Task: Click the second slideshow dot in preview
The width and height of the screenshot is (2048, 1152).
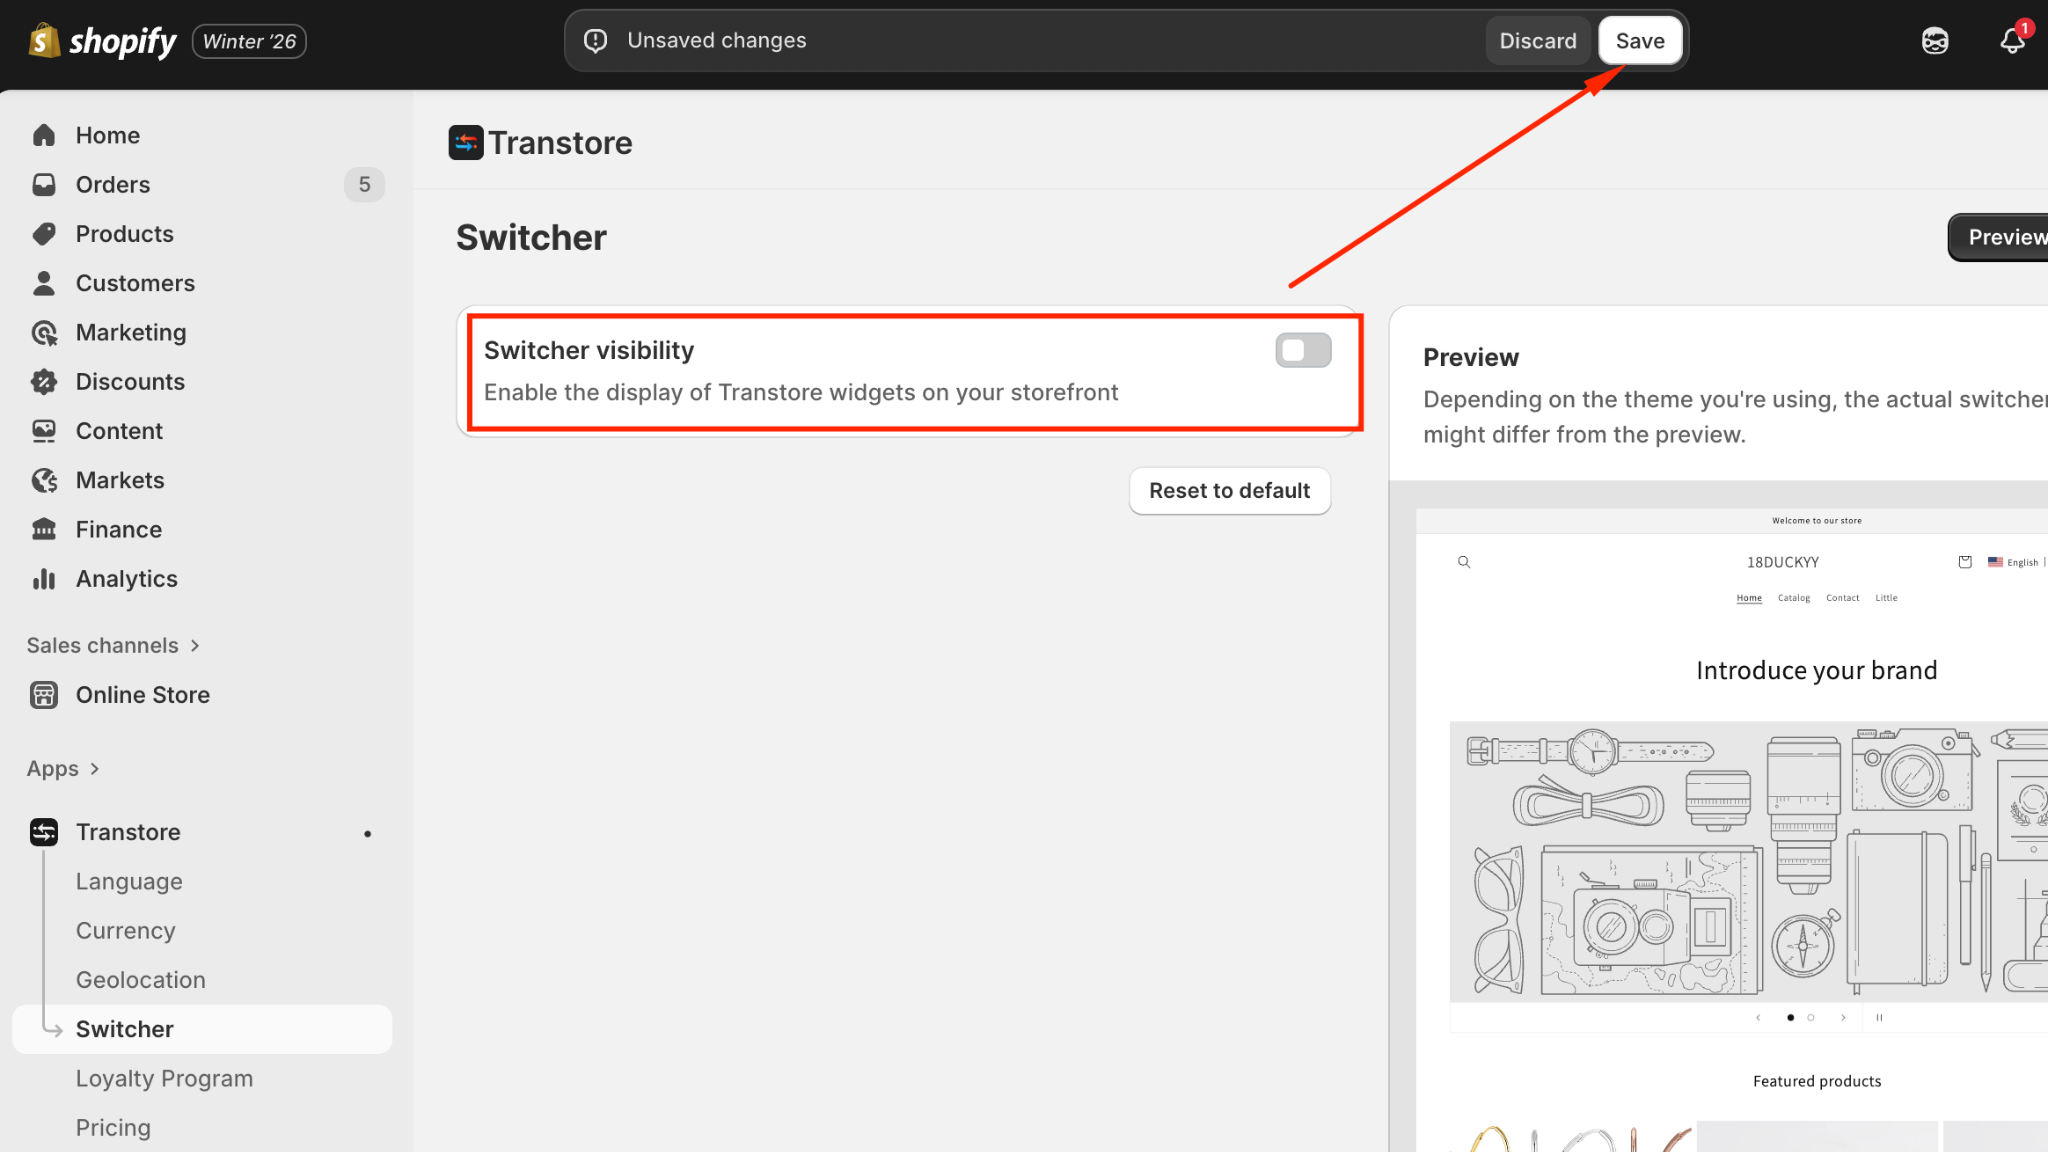Action: coord(1810,1018)
